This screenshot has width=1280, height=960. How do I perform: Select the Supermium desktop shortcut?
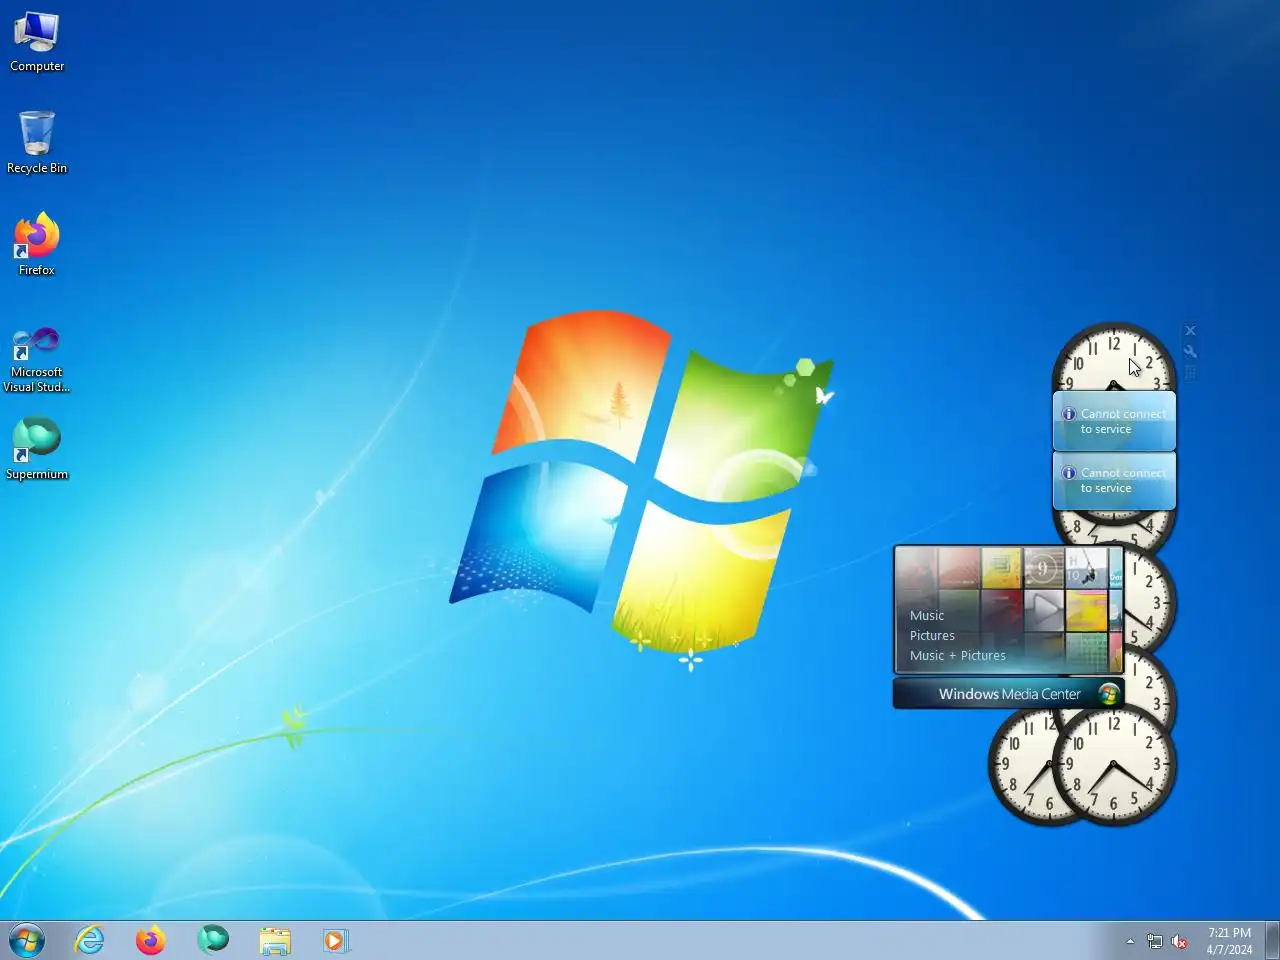37,449
